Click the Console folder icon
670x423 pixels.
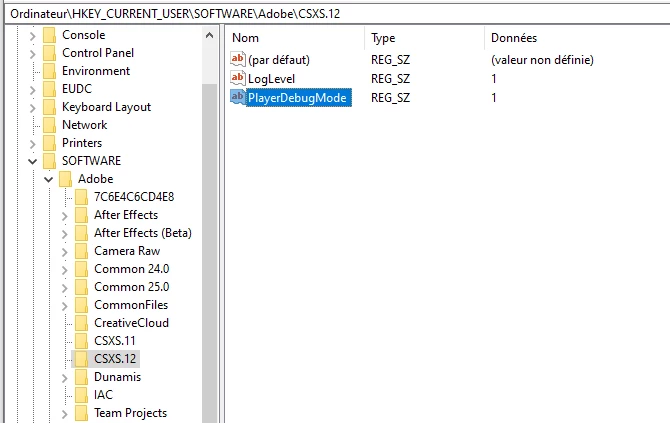click(50, 35)
